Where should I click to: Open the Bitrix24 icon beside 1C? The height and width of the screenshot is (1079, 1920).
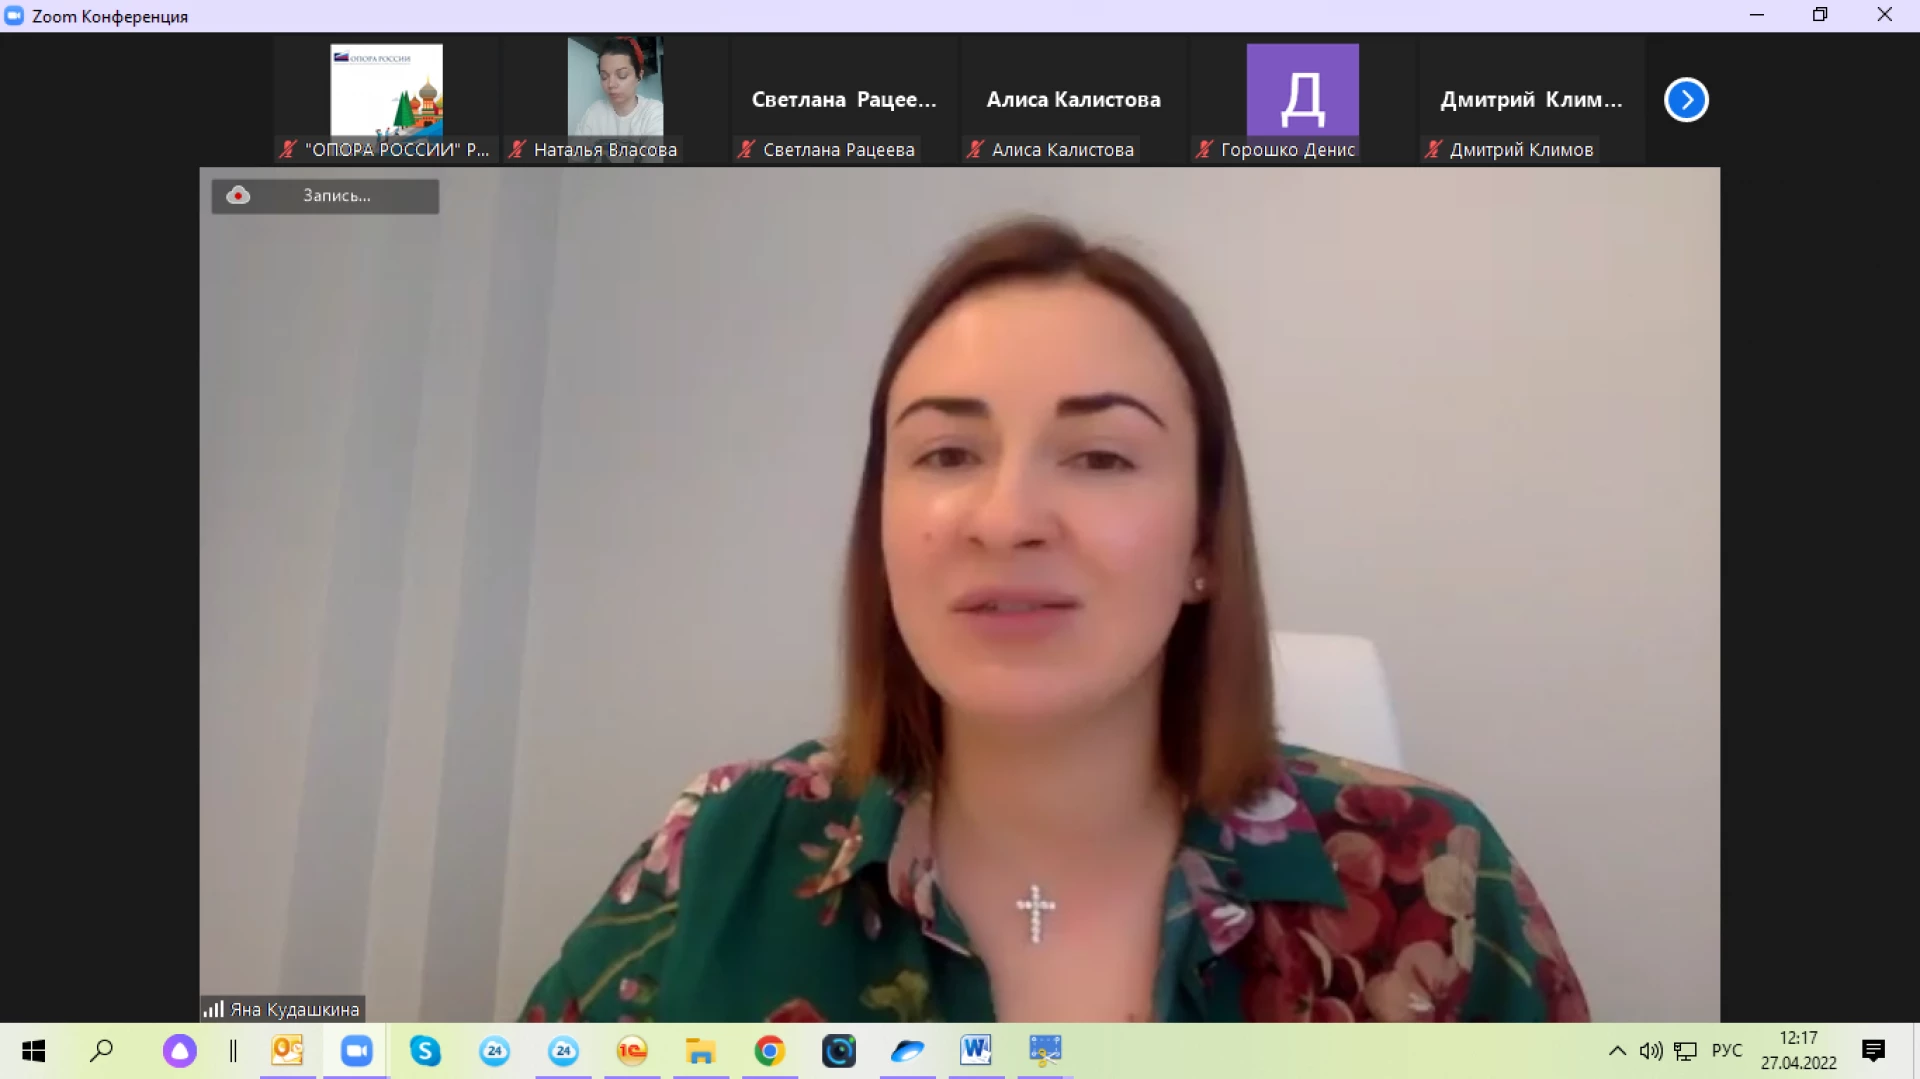click(563, 1051)
